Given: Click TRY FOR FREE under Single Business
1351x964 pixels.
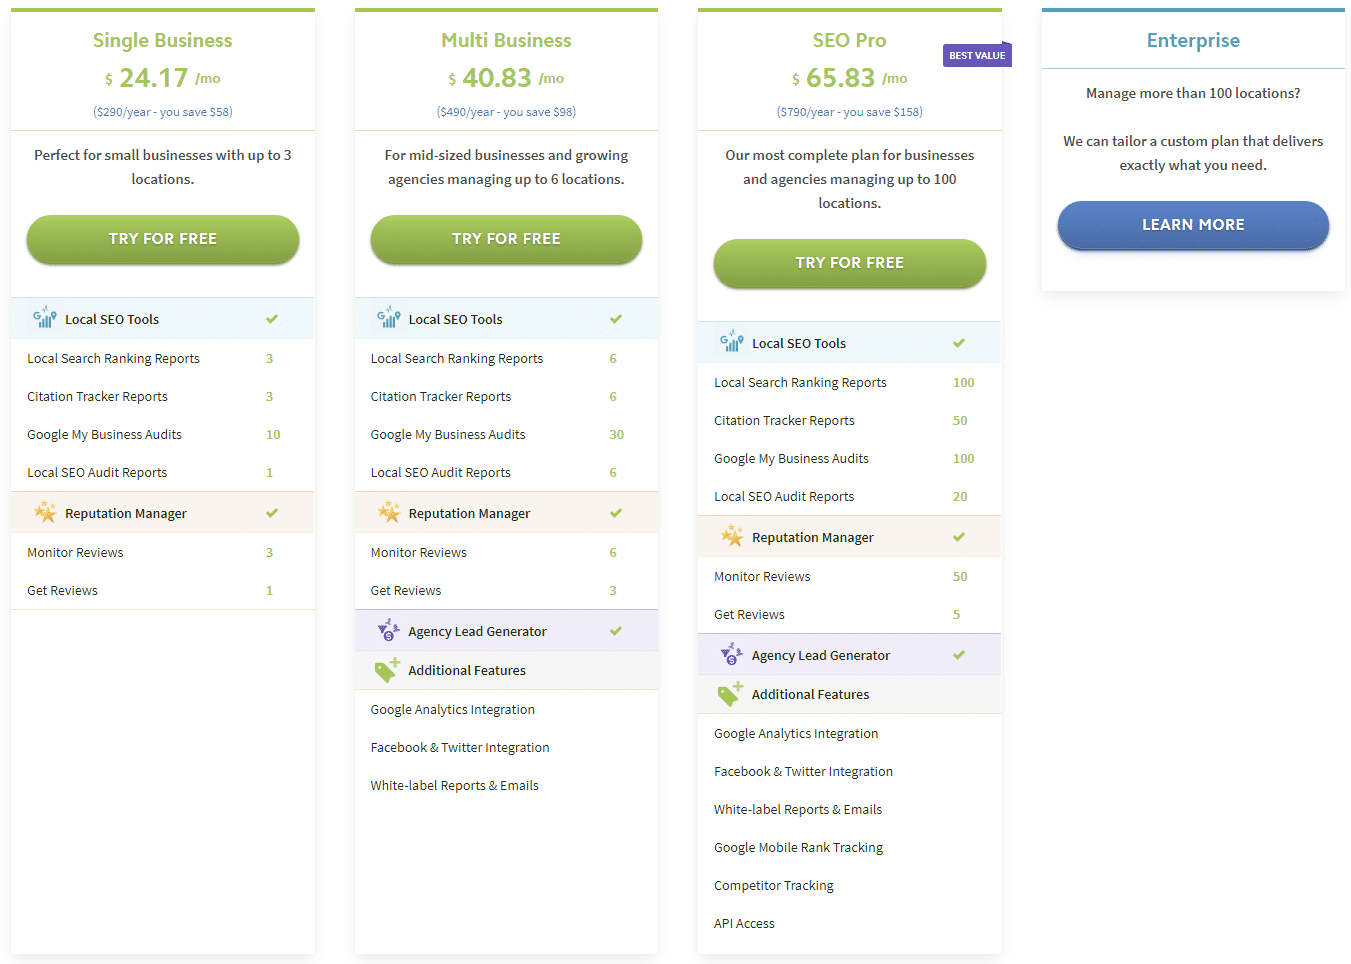Looking at the screenshot, I should point(162,238).
